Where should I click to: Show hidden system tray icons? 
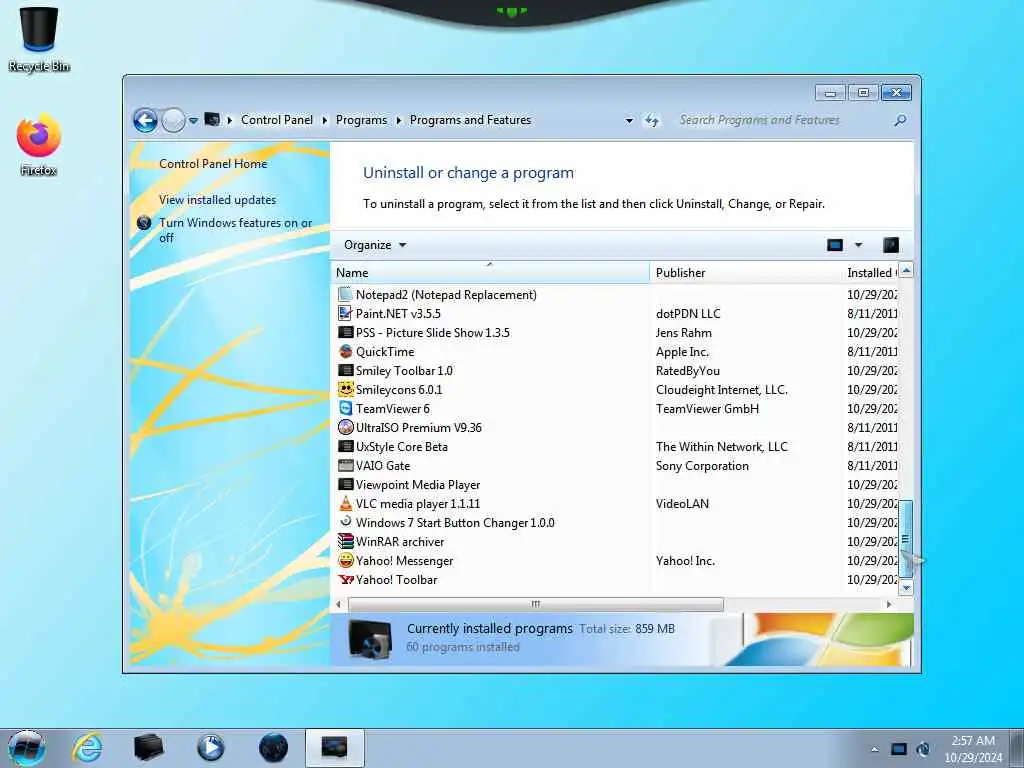tap(874, 749)
